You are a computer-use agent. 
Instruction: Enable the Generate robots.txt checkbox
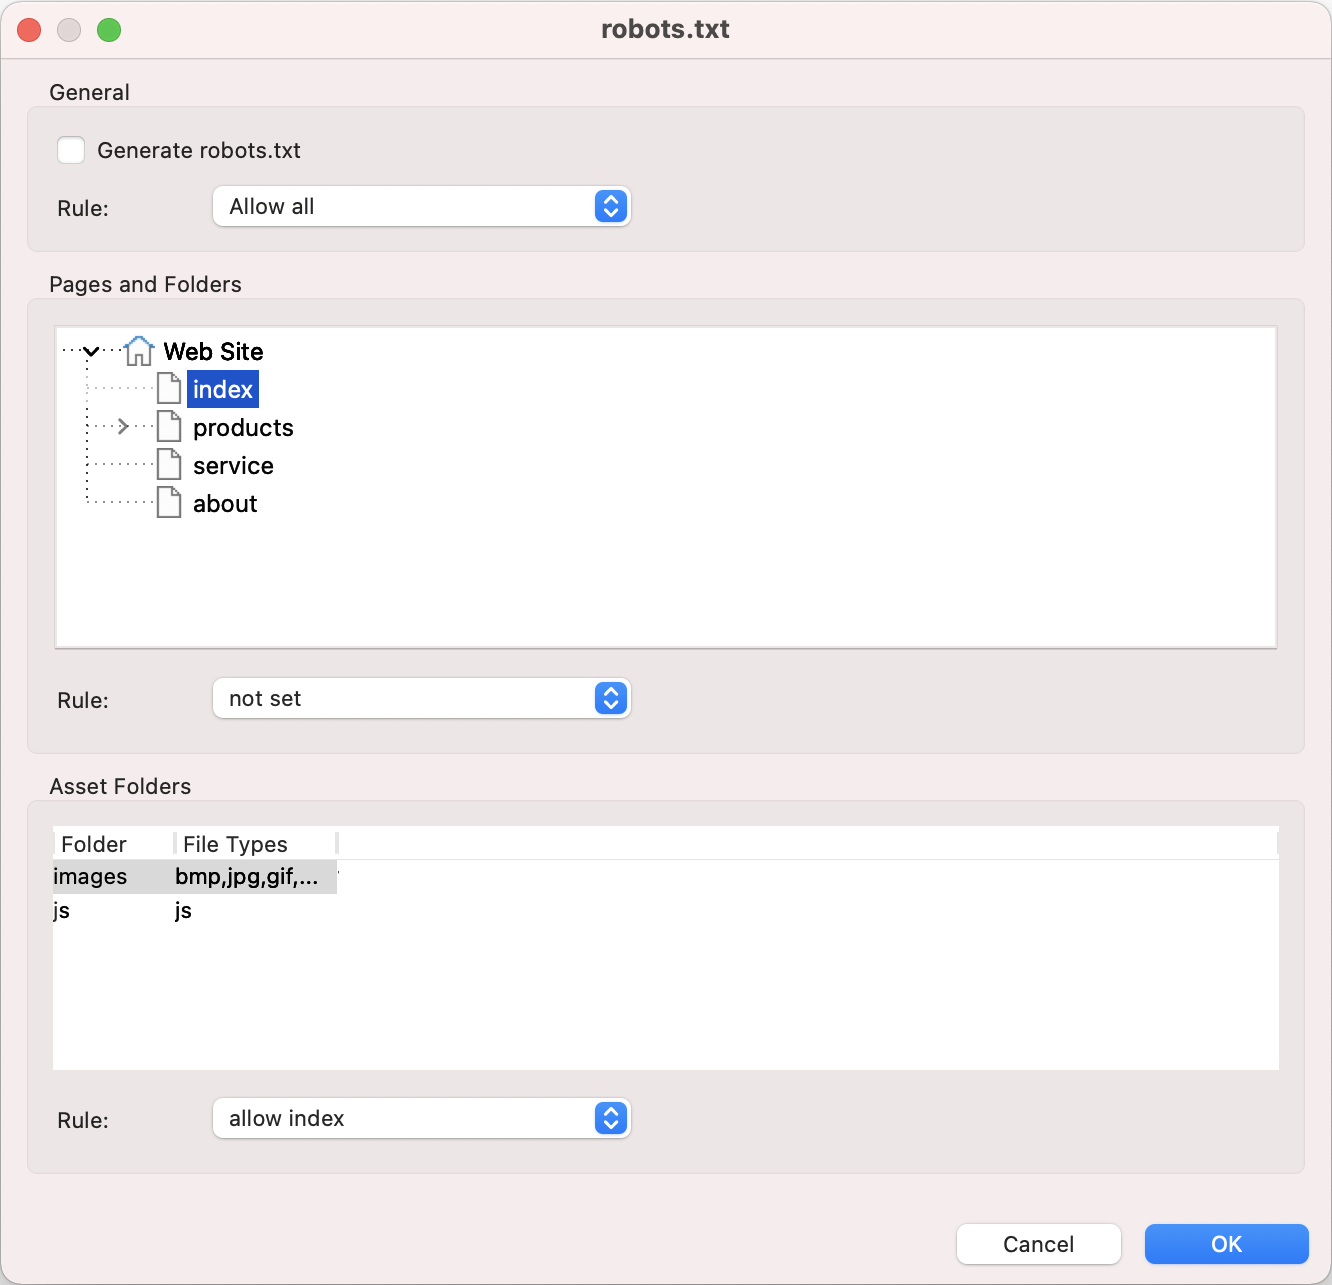[71, 149]
